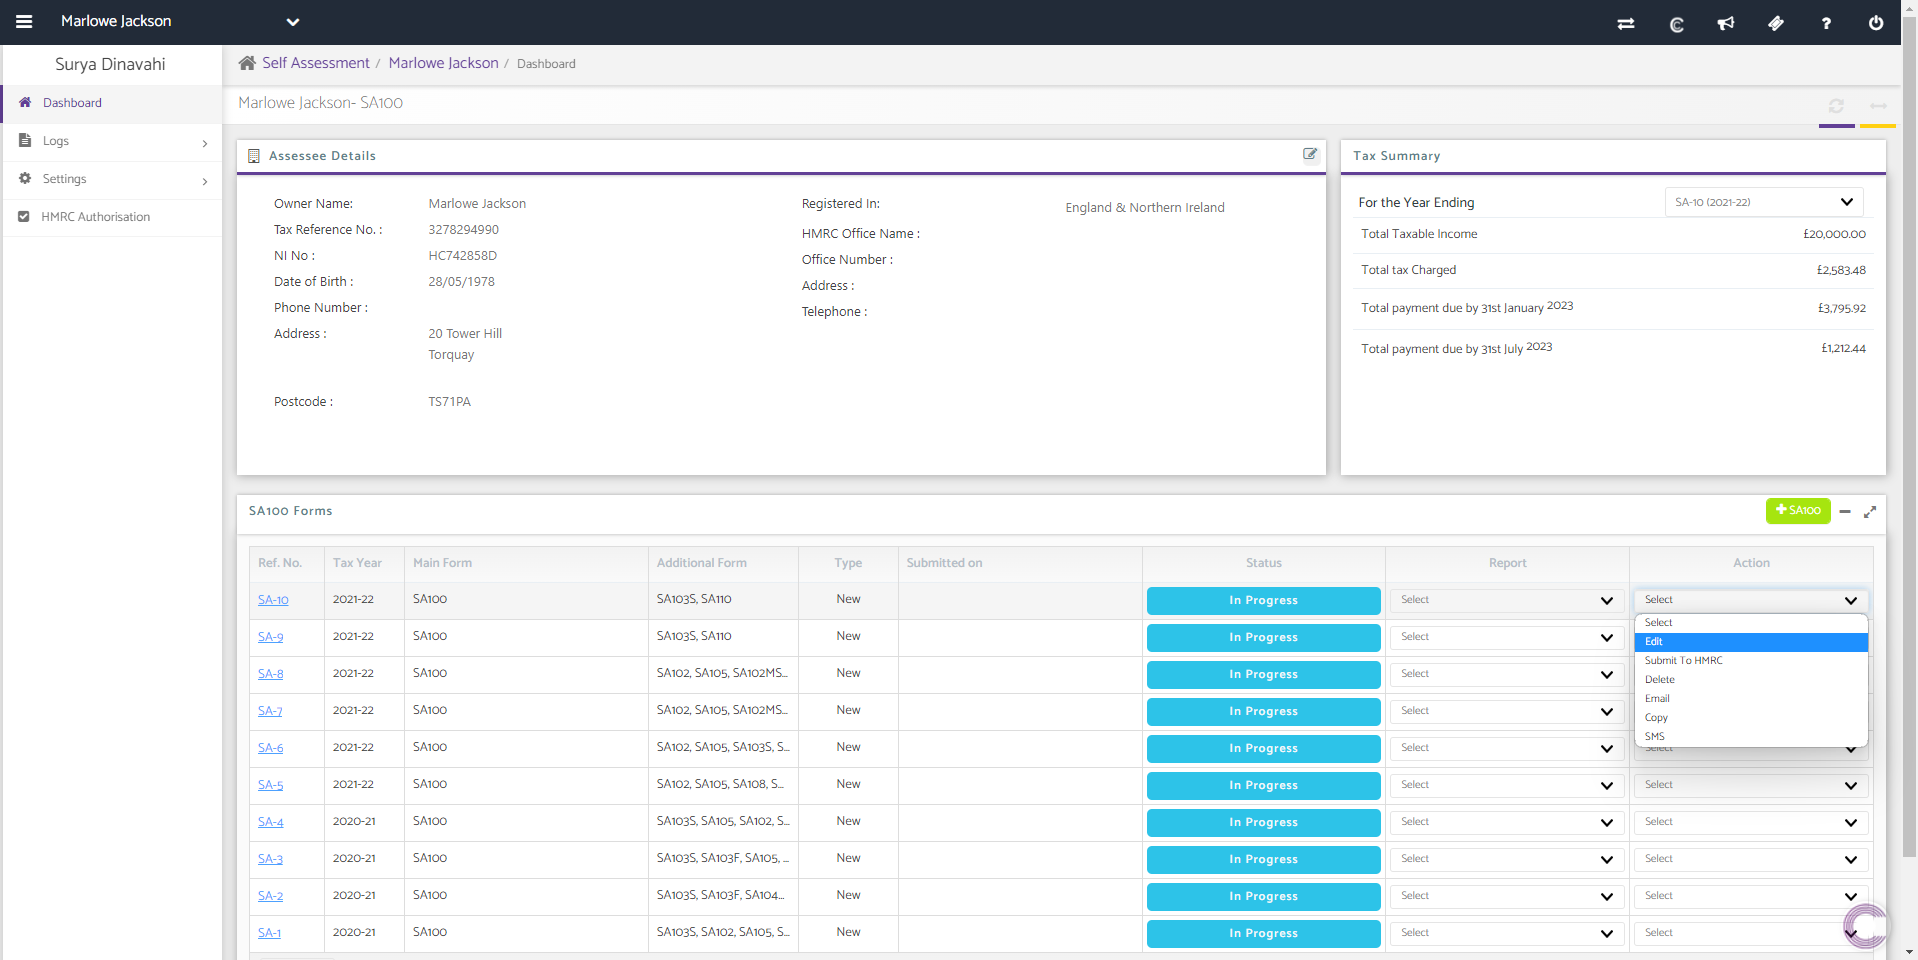This screenshot has width=1918, height=960.
Task: Sort by Status column header
Action: (1264, 563)
